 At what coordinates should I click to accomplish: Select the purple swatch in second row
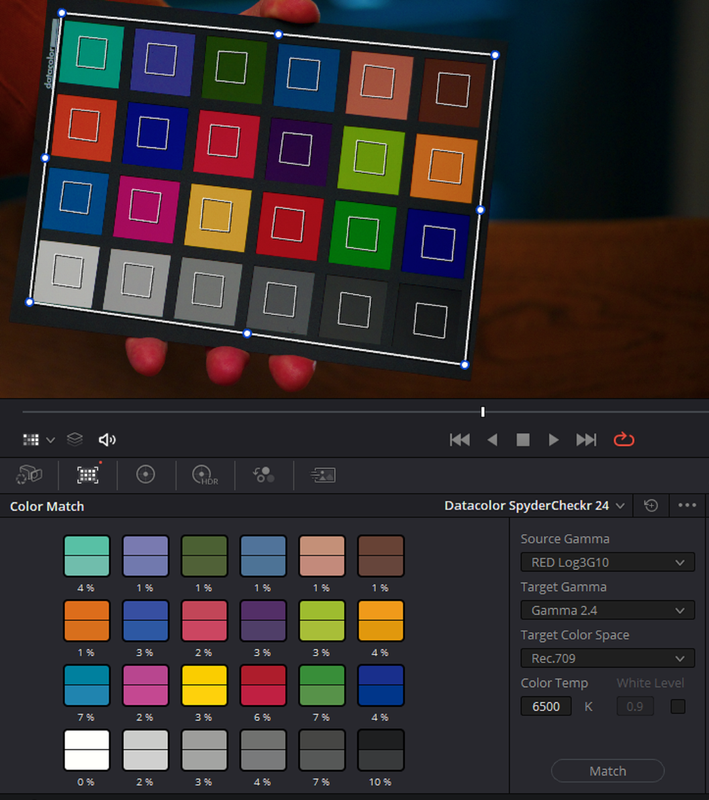pyautogui.click(x=263, y=620)
